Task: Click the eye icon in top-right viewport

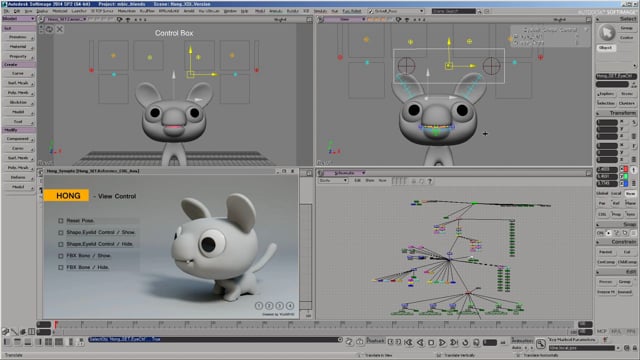Action: point(407,19)
